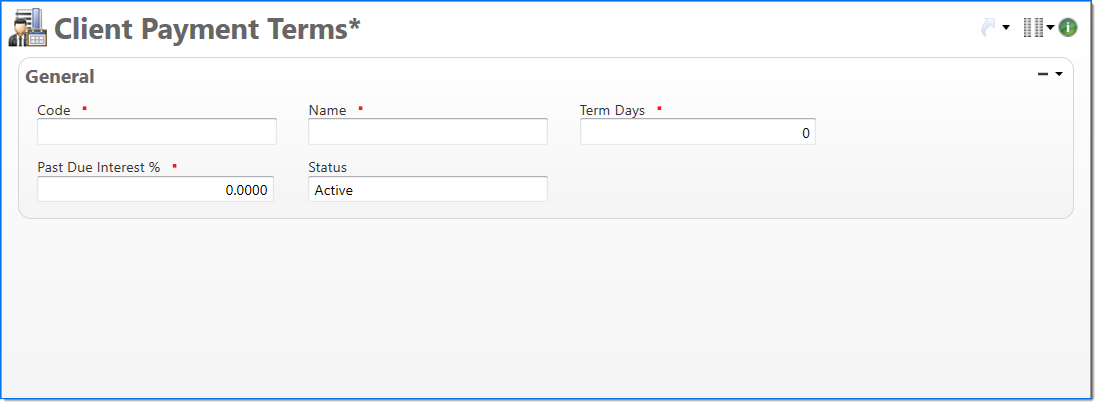Click the Term Days label
1098x405 pixels.
point(612,111)
